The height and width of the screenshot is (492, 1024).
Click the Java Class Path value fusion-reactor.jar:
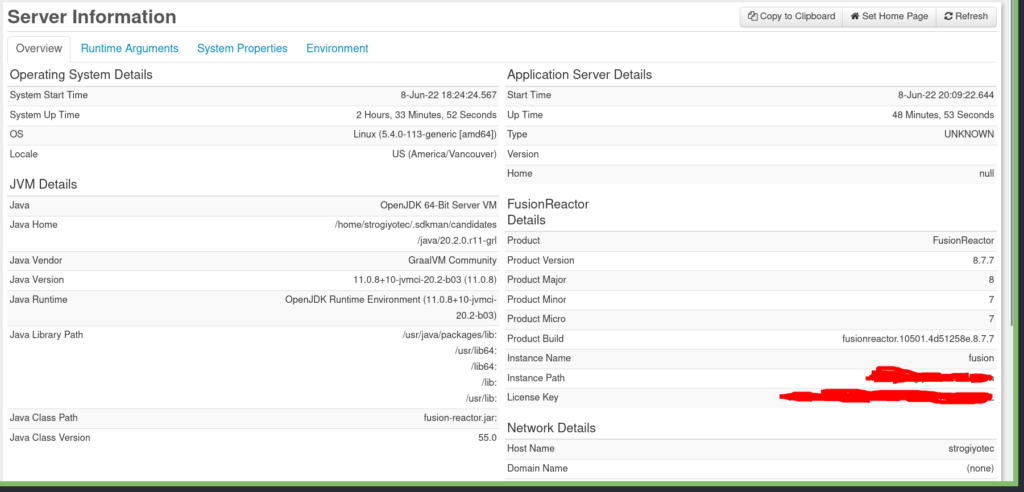click(x=460, y=418)
